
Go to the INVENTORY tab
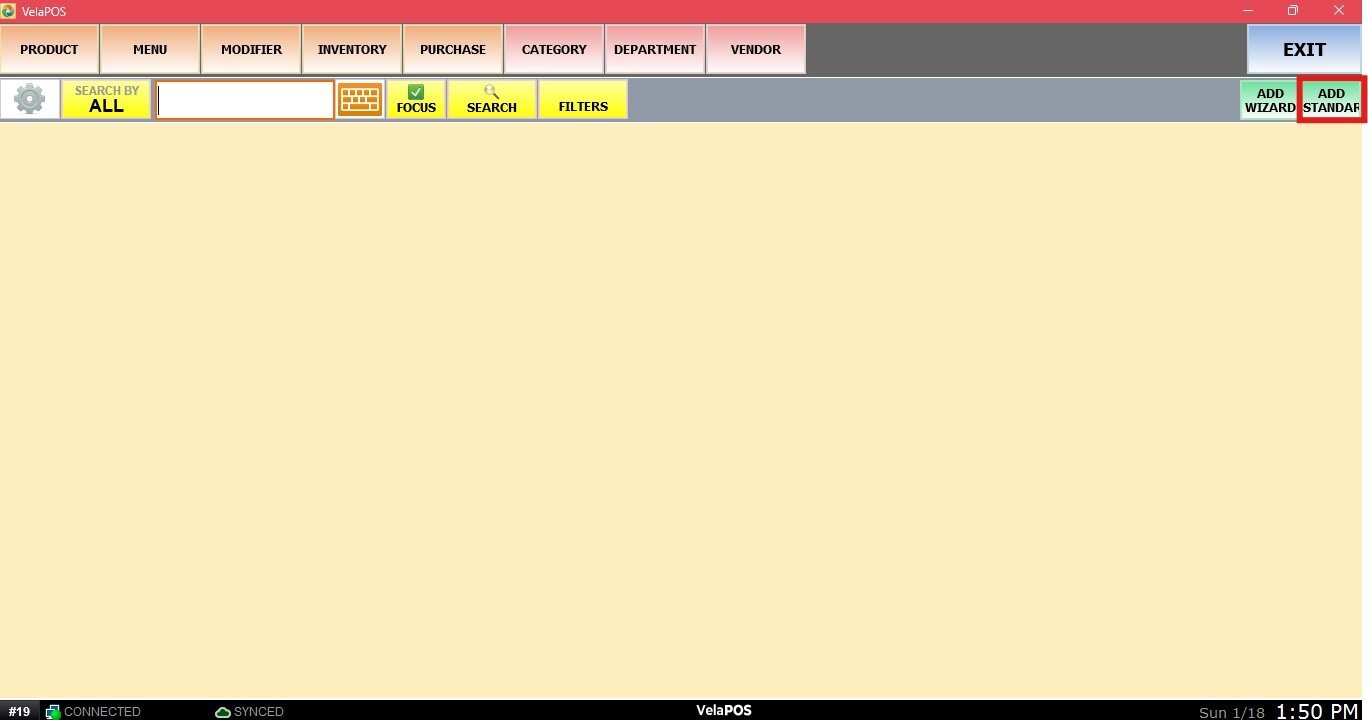tap(352, 49)
